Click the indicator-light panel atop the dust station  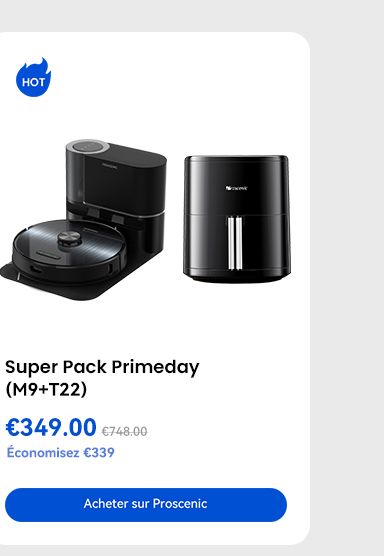(x=87, y=146)
